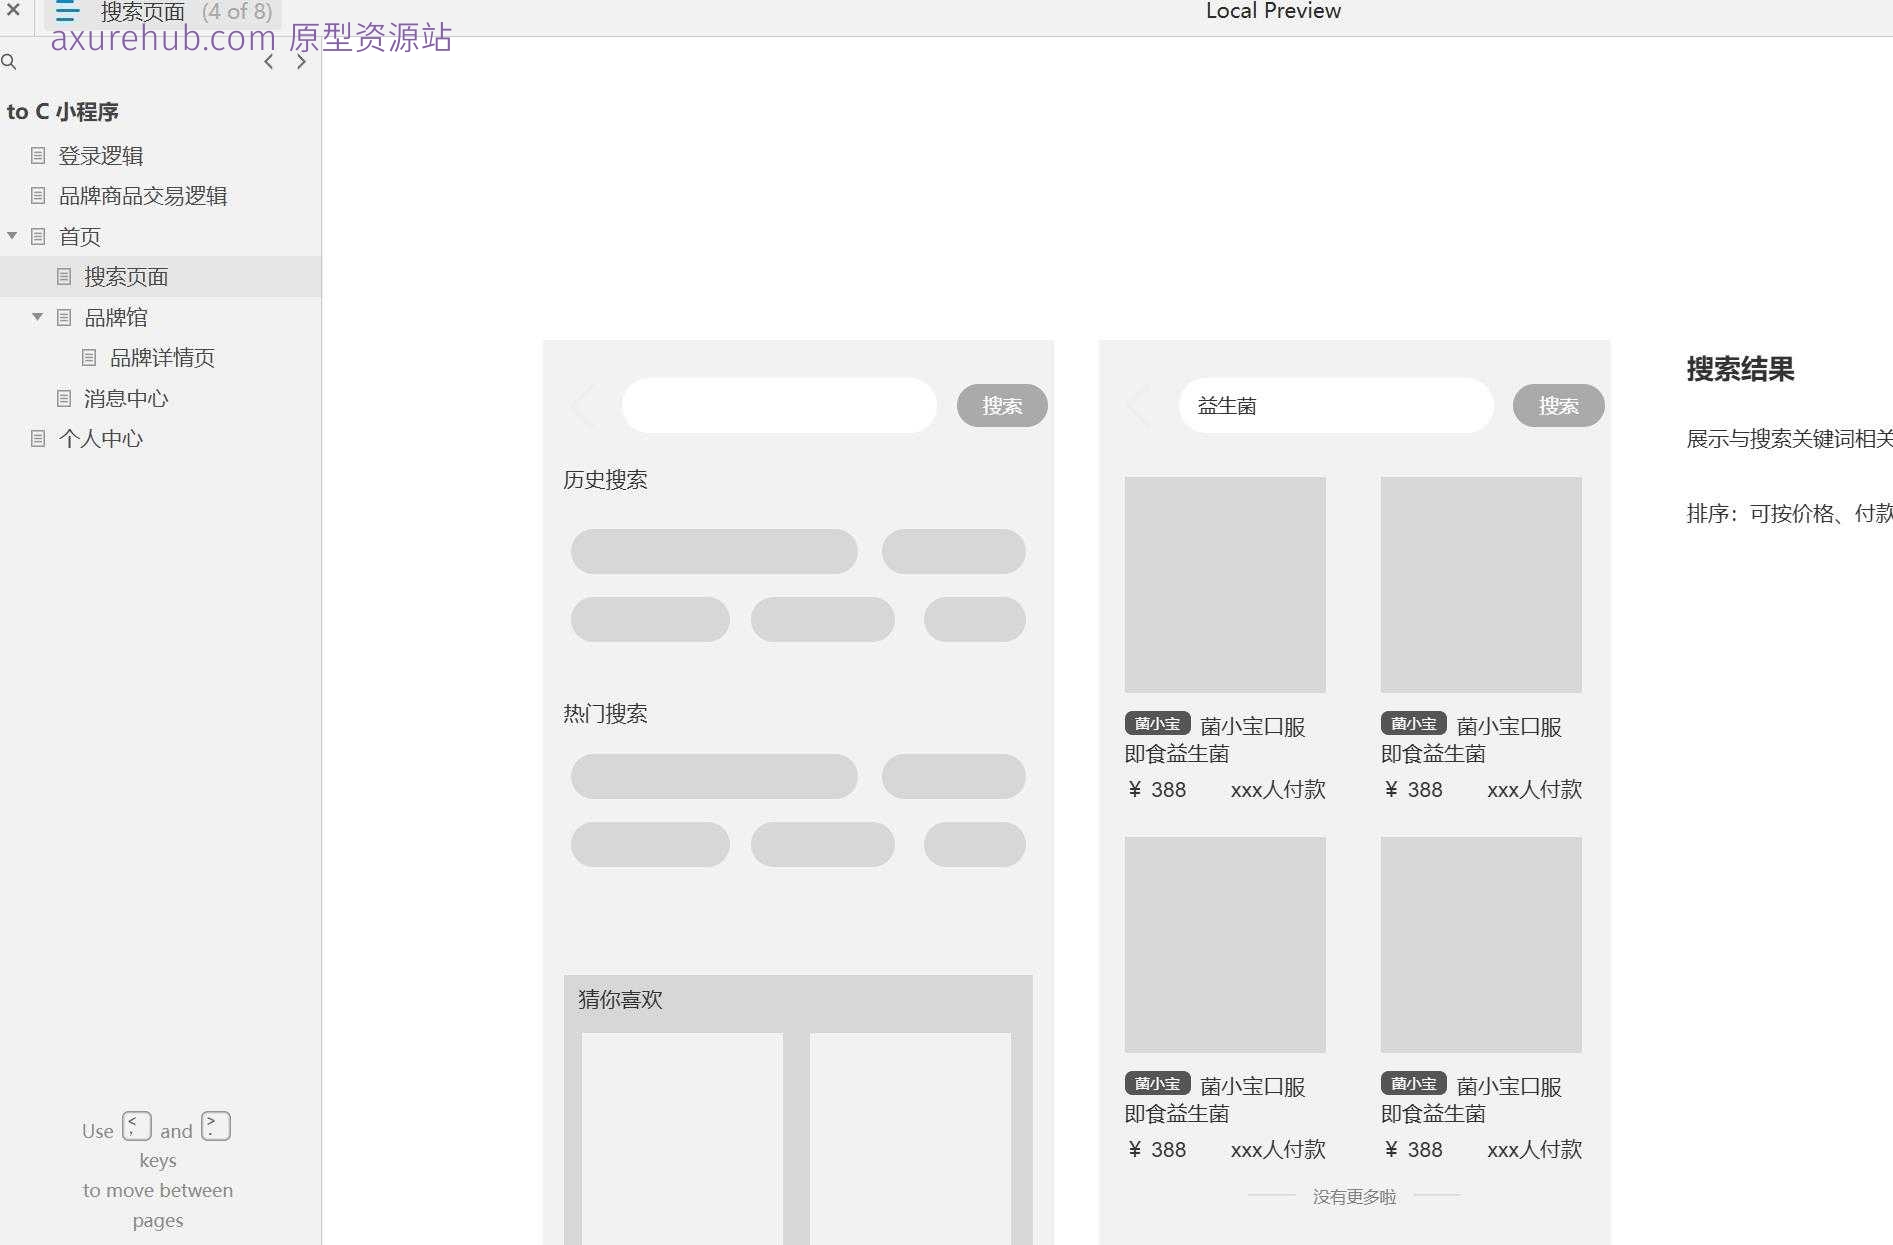
Task: Click the 搜索 button on the empty search screen
Action: [1001, 405]
